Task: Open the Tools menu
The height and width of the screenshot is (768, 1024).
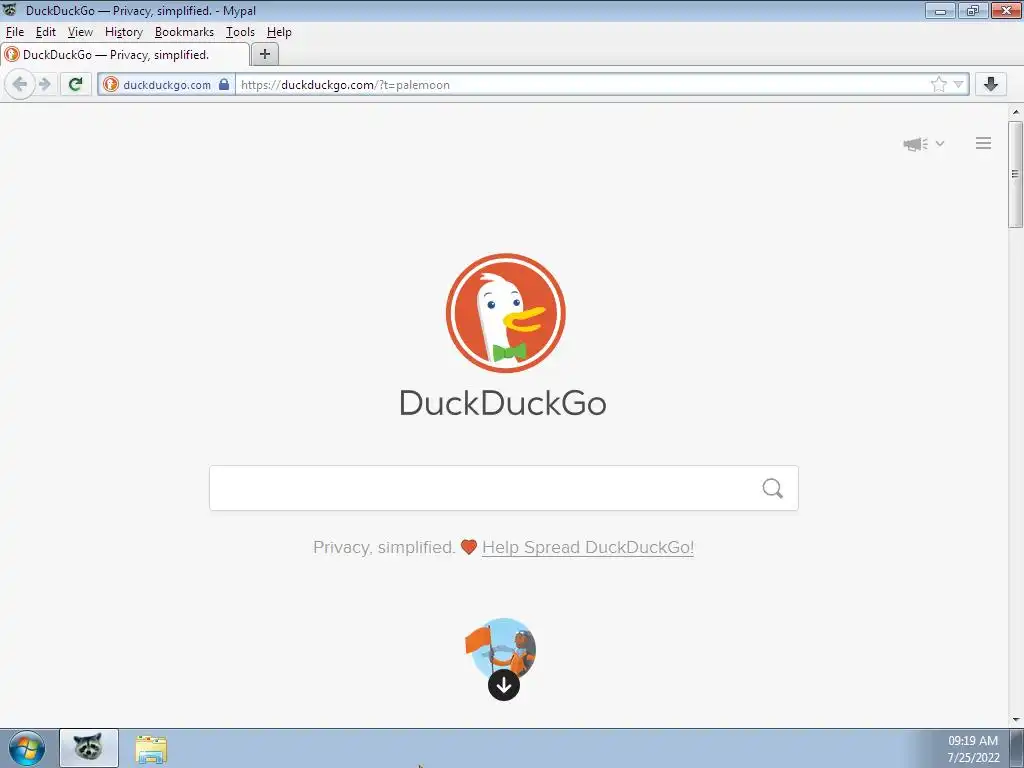Action: pyautogui.click(x=240, y=32)
